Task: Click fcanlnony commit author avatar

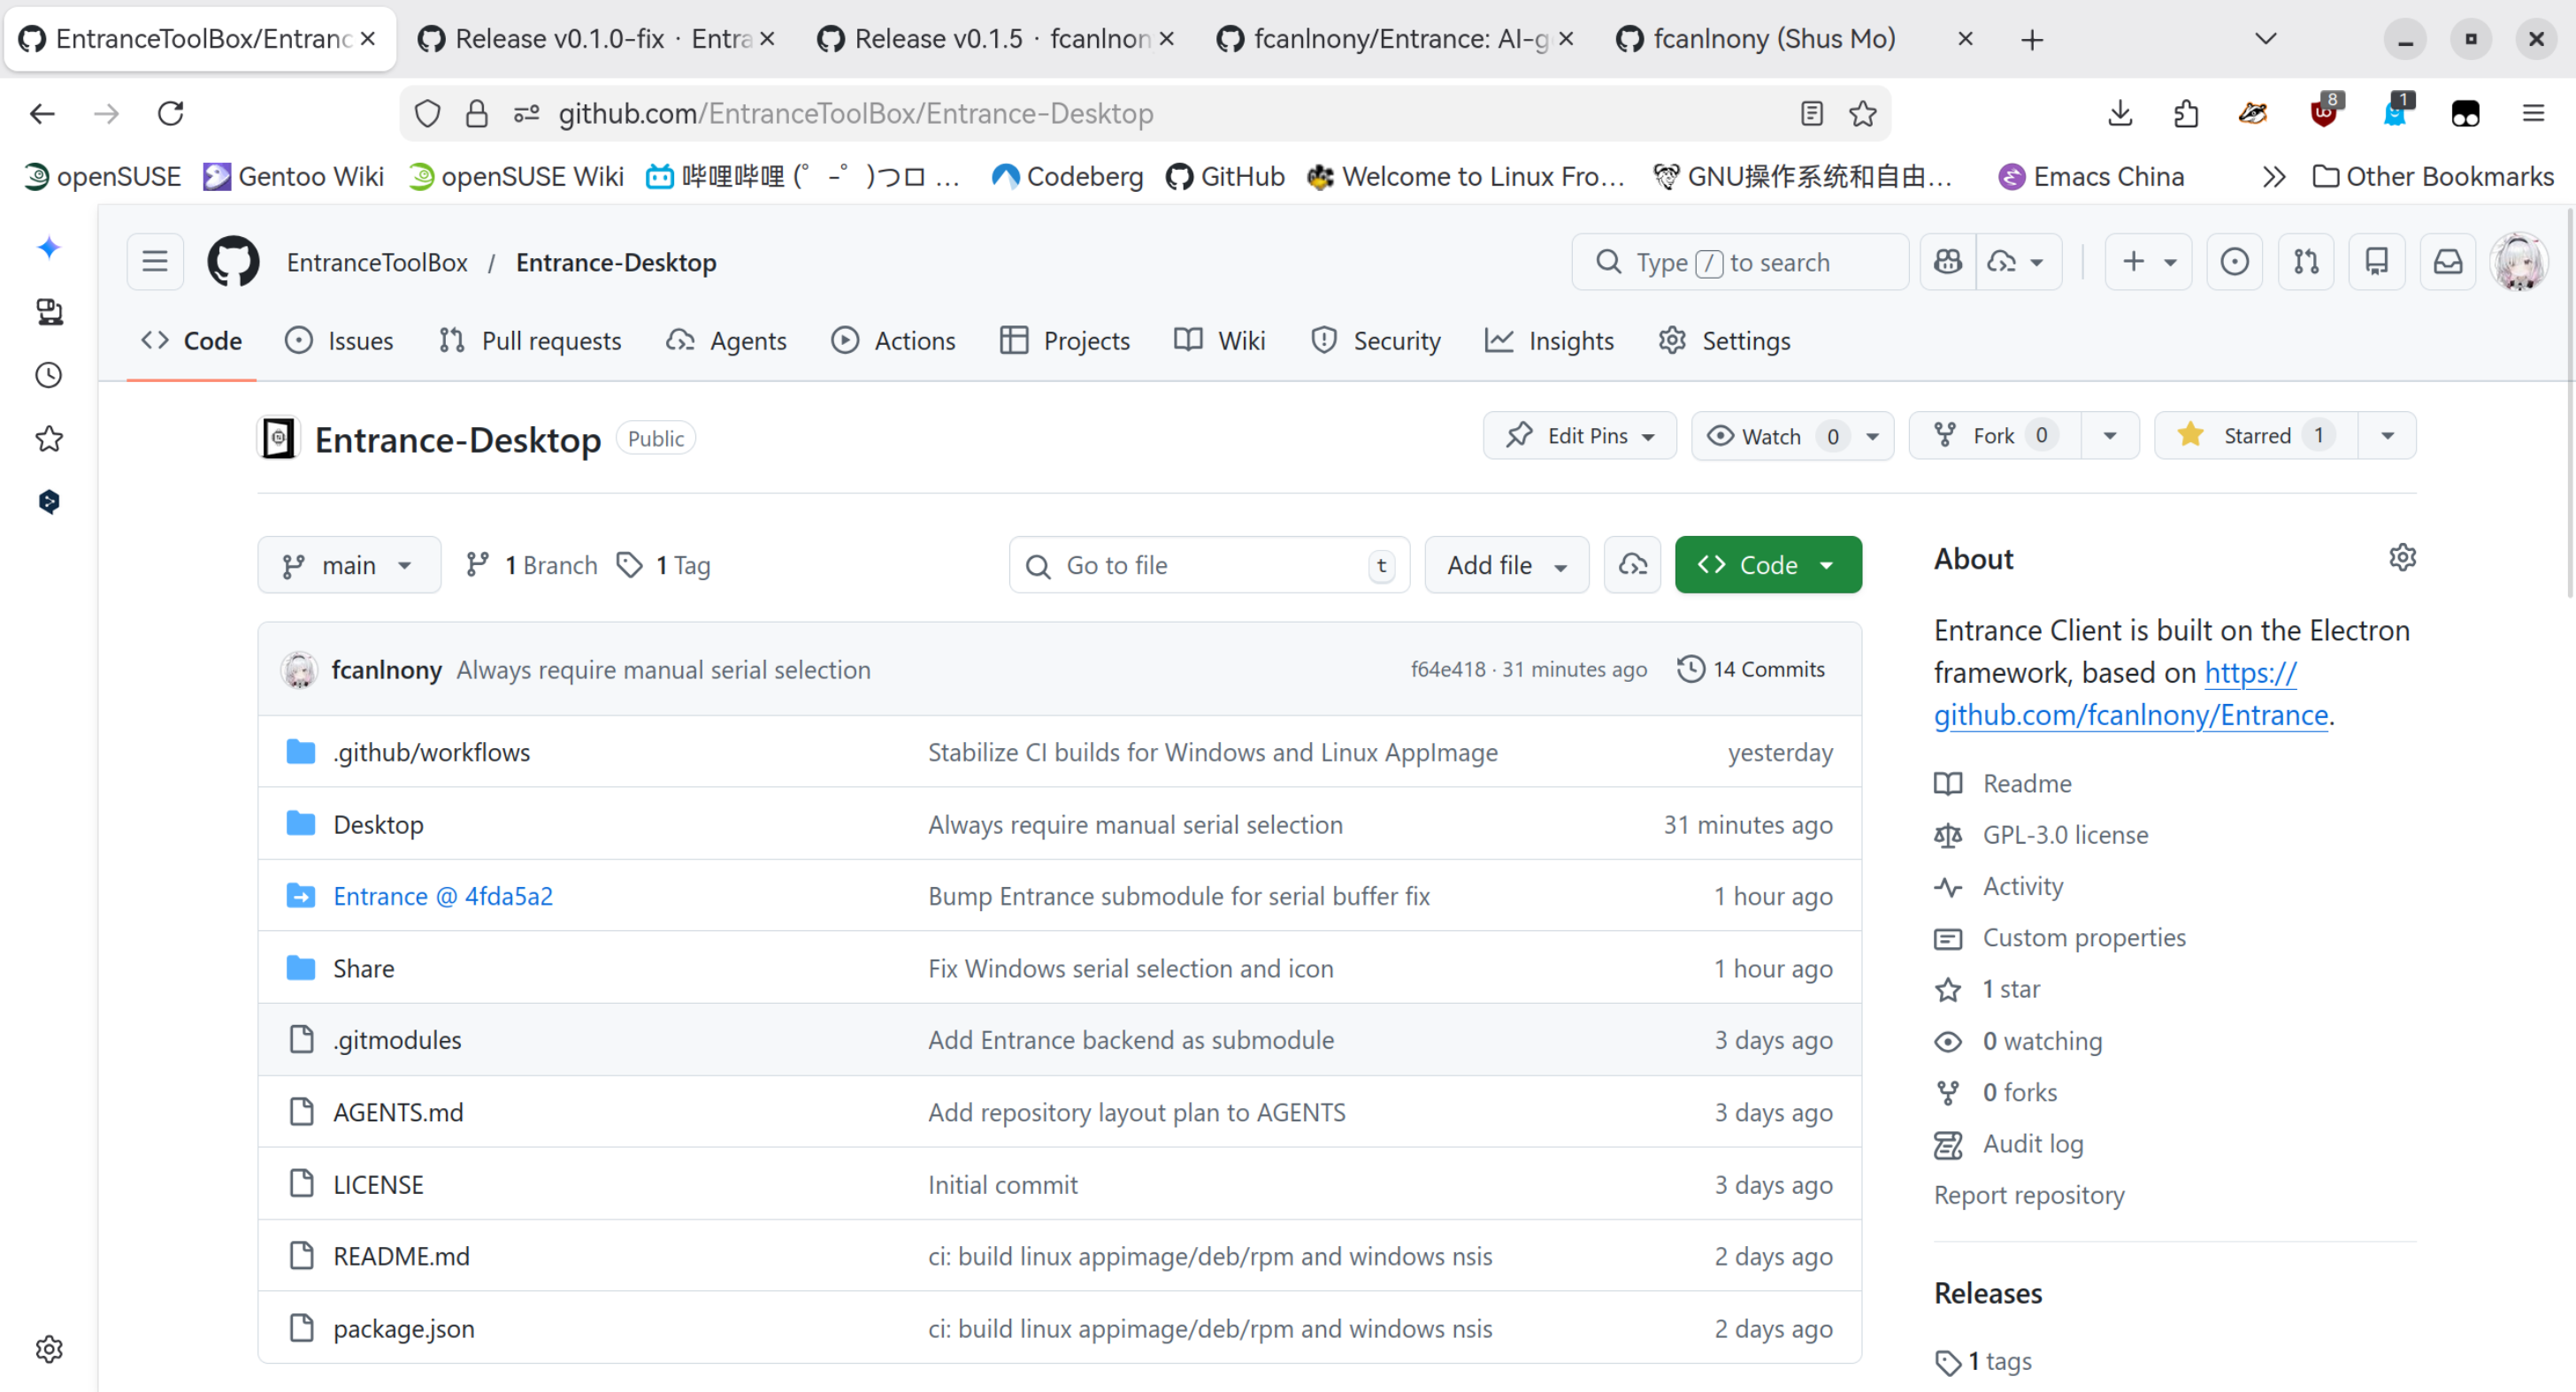Action: [x=299, y=670]
